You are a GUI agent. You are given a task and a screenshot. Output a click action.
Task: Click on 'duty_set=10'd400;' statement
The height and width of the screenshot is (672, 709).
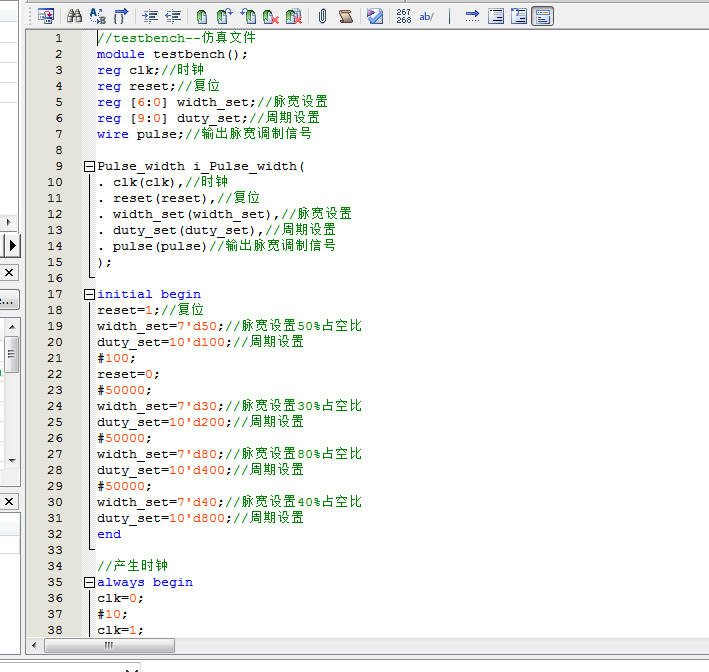pos(165,470)
